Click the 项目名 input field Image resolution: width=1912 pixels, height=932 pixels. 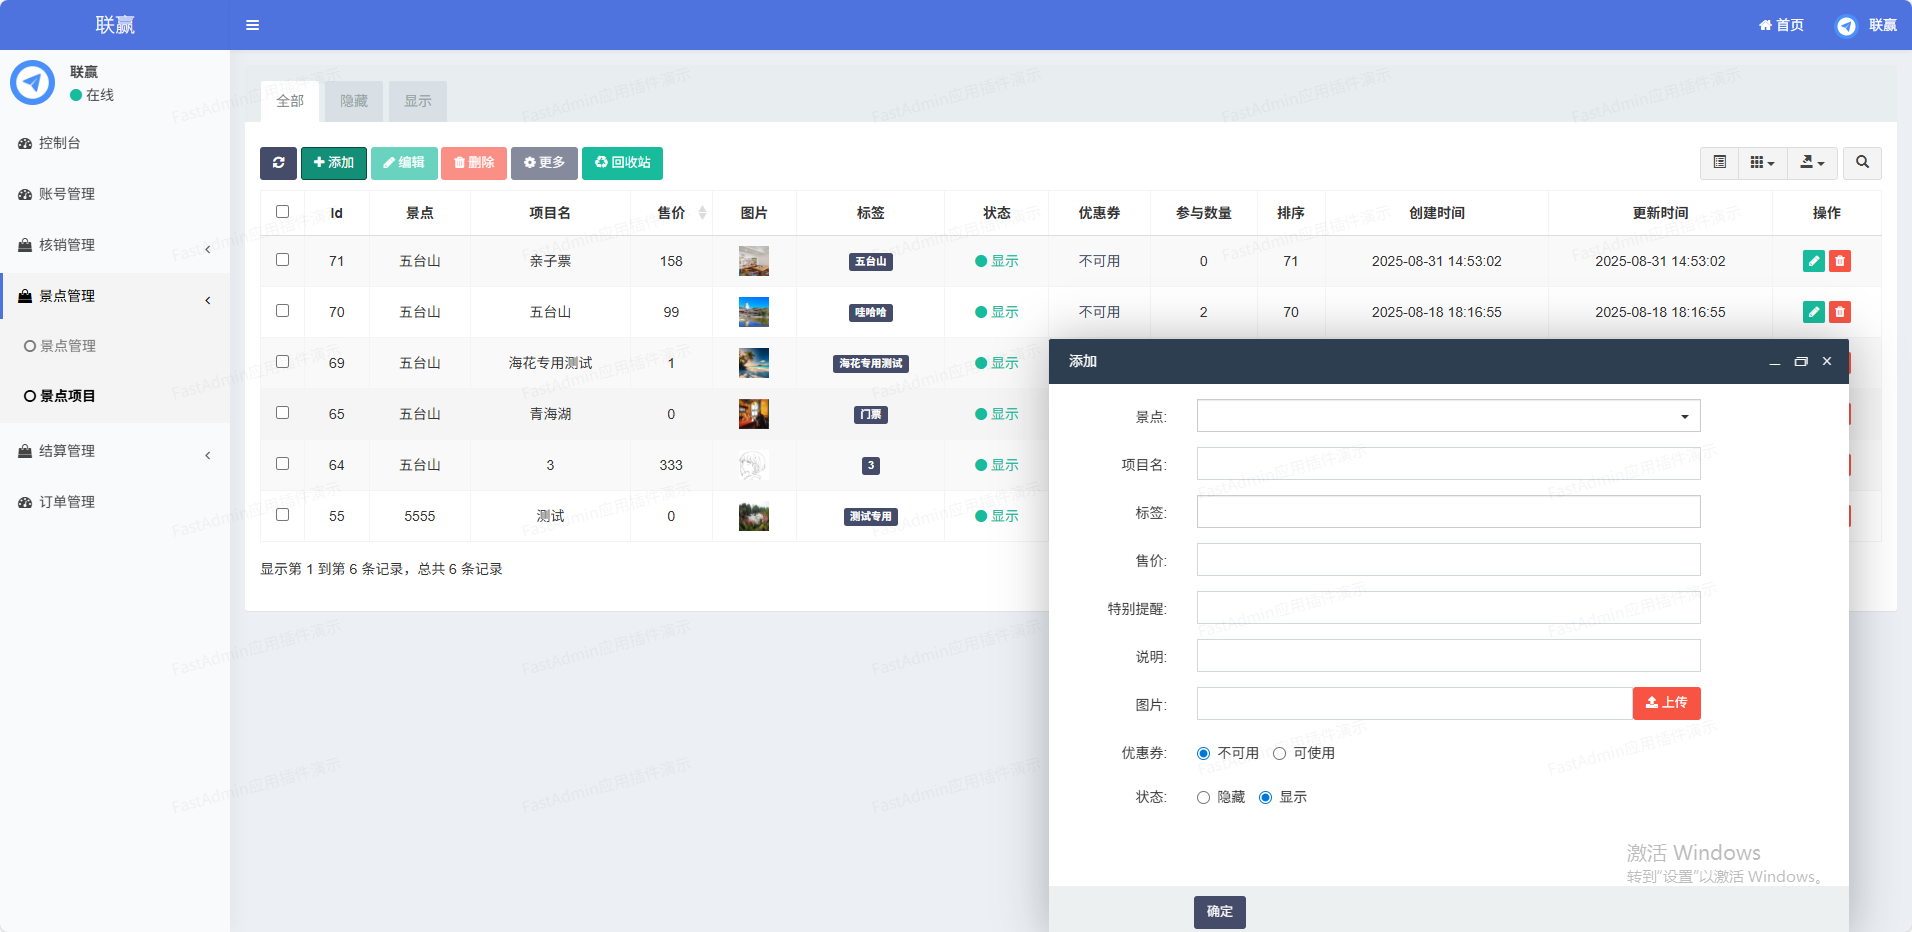pos(1448,464)
